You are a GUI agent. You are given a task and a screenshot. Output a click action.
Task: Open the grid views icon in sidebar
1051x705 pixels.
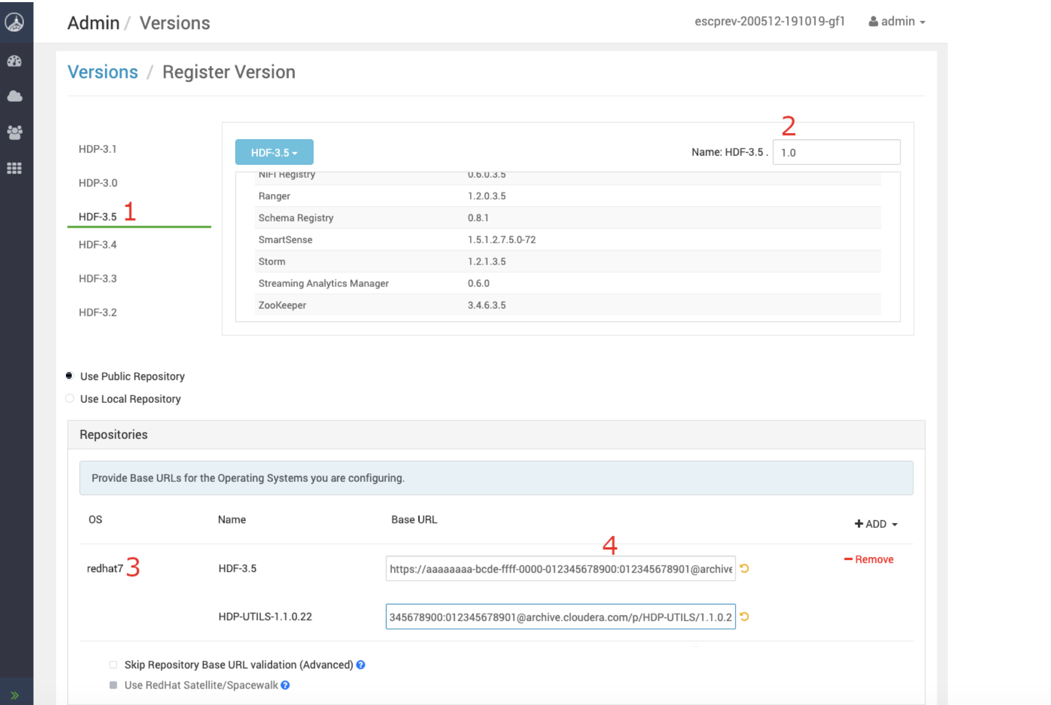point(15,168)
